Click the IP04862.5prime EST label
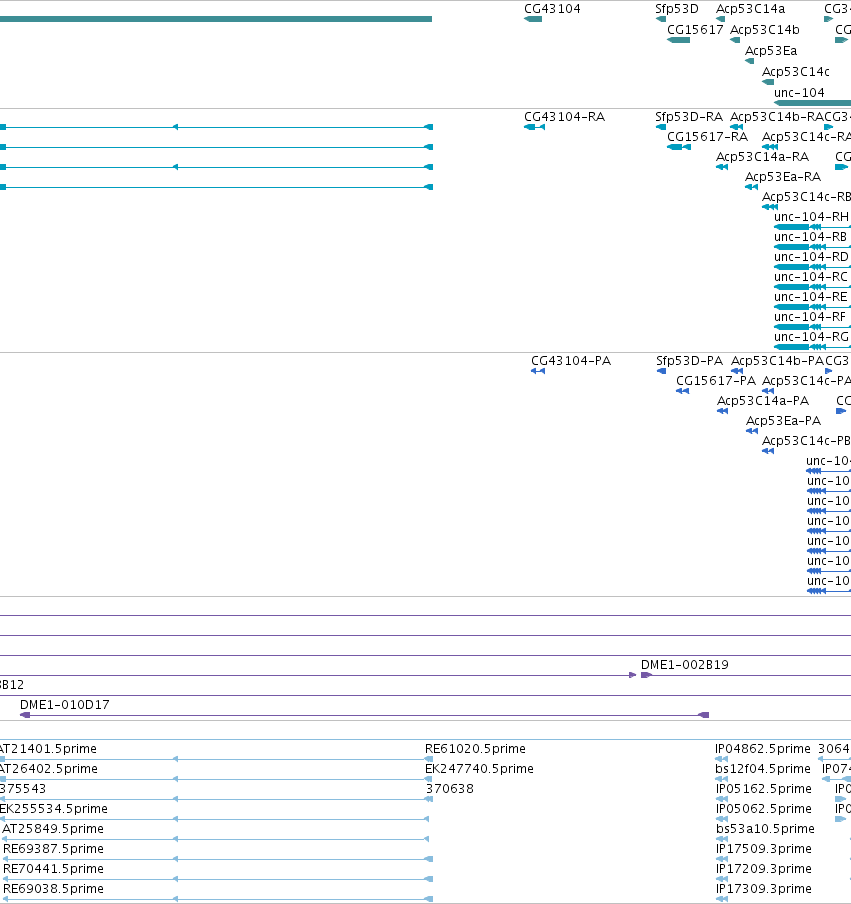Image resolution: width=851 pixels, height=904 pixels. pyautogui.click(x=763, y=748)
